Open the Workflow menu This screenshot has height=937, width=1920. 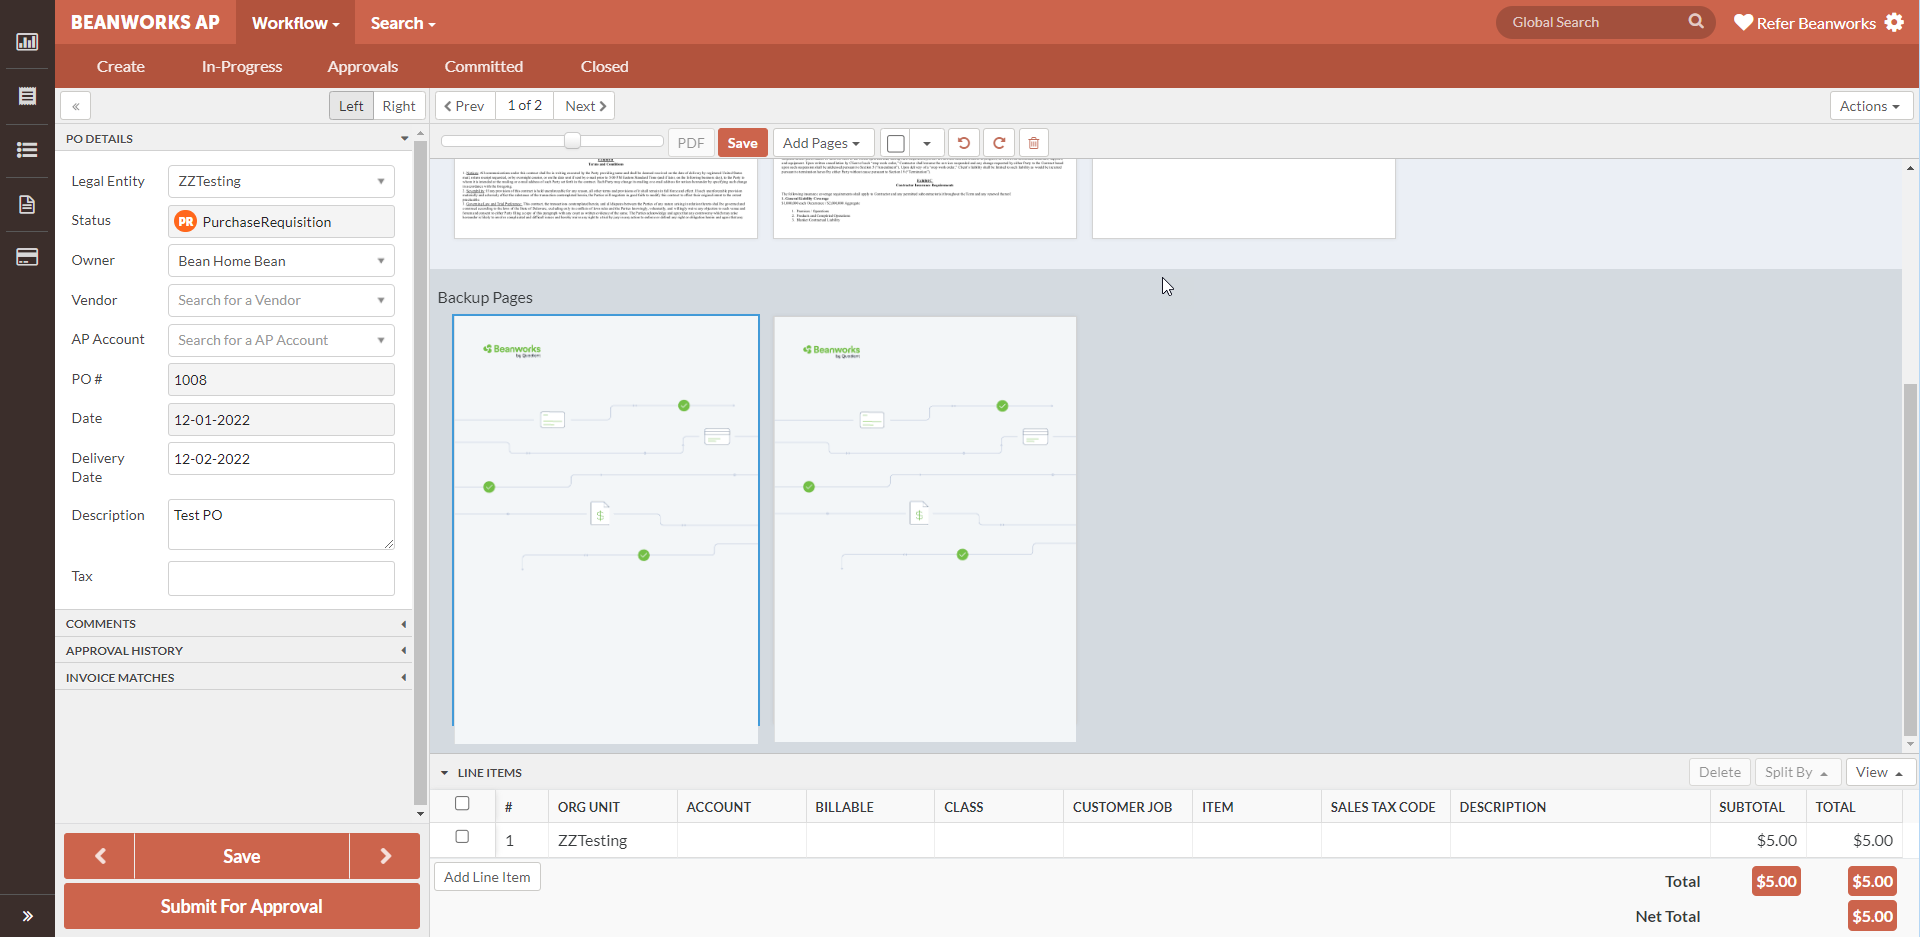pyautogui.click(x=295, y=22)
